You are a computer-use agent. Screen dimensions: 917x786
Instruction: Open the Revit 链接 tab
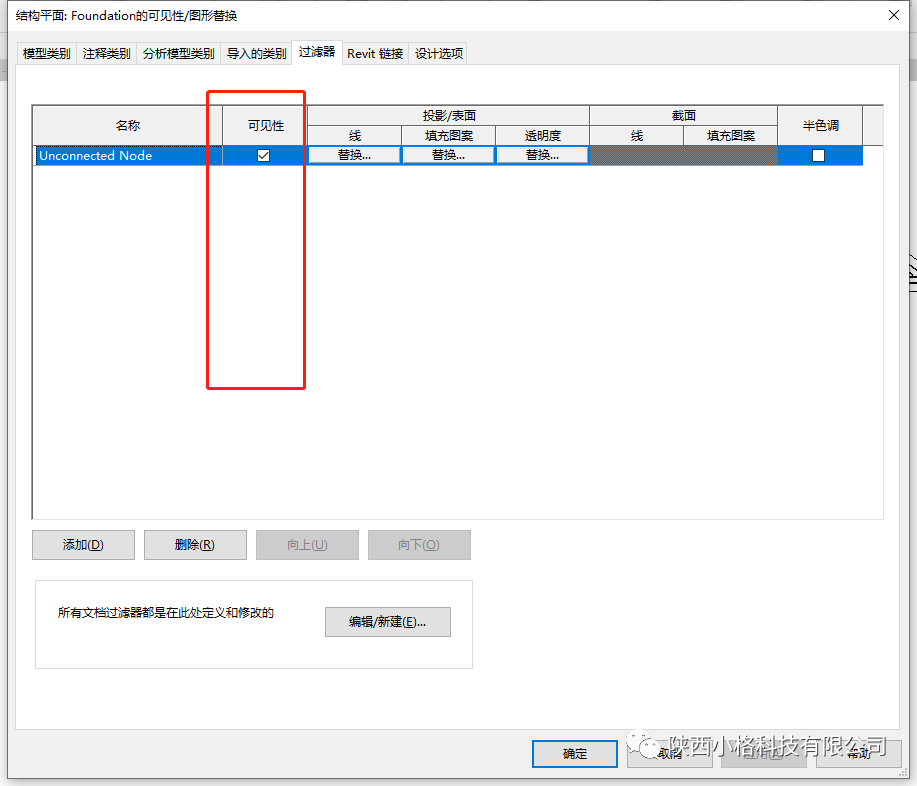[374, 53]
